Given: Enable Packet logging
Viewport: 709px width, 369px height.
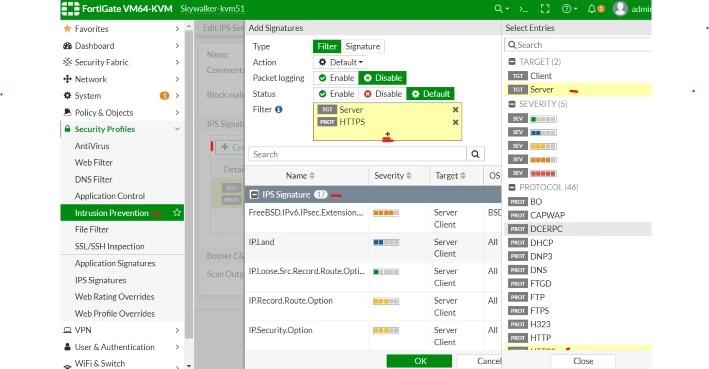Looking at the screenshot, I should tap(336, 78).
